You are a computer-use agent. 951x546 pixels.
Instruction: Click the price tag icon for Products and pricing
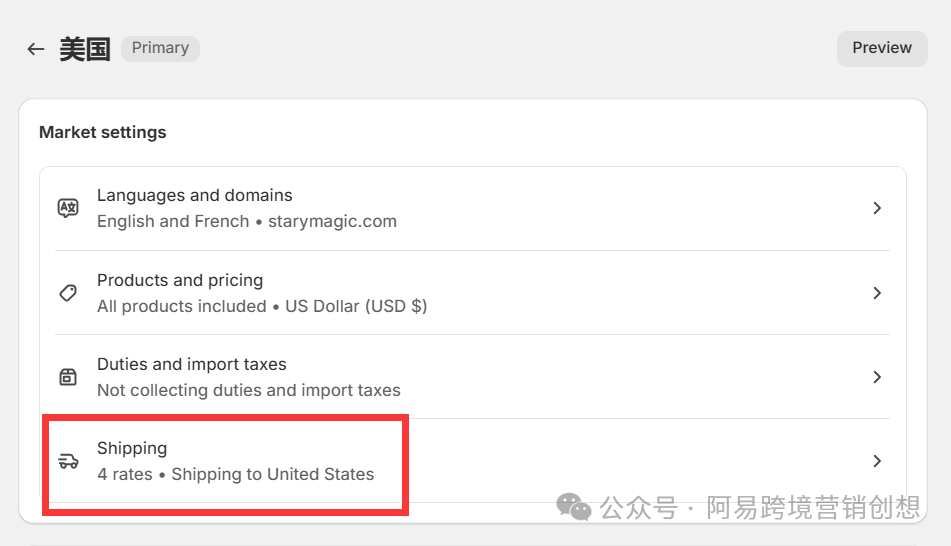68,293
